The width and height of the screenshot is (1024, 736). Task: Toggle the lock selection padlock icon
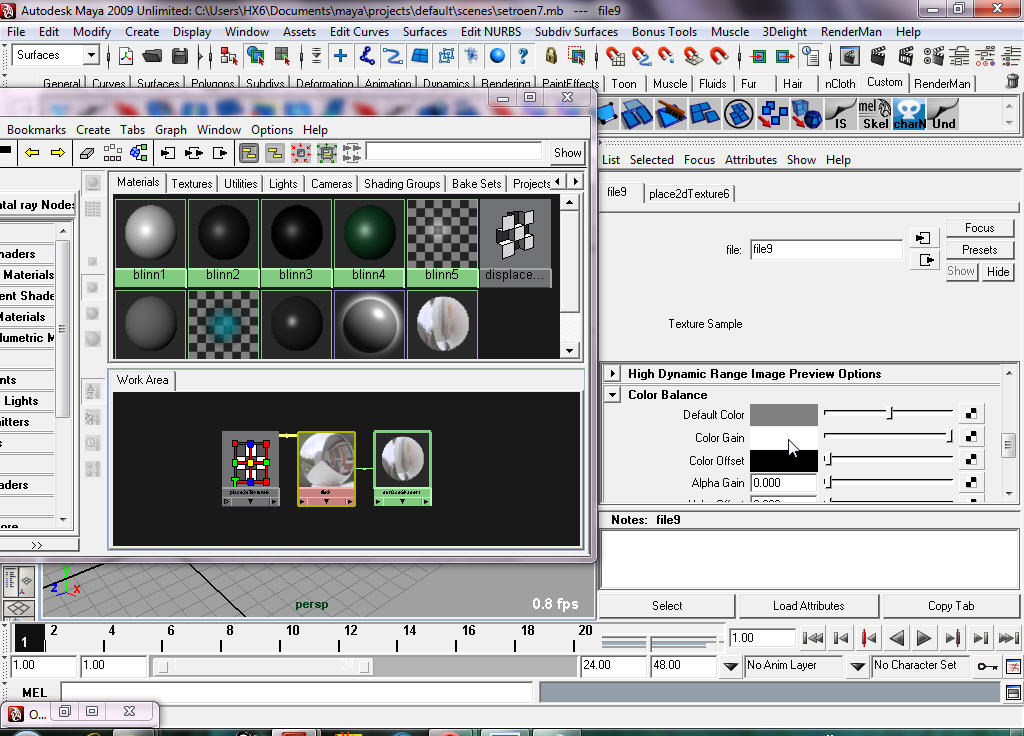coord(551,56)
